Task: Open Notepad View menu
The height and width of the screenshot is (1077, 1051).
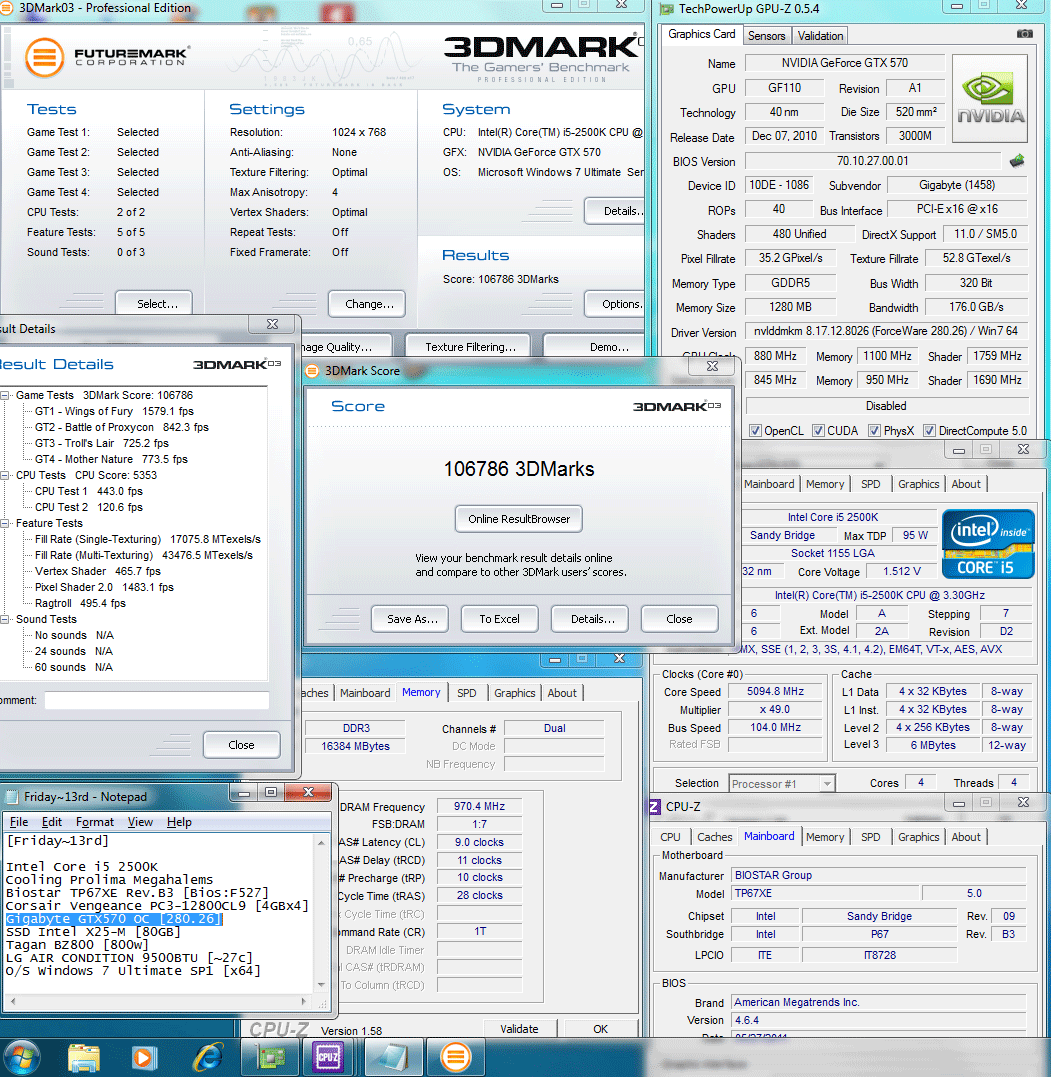Action: tap(140, 822)
